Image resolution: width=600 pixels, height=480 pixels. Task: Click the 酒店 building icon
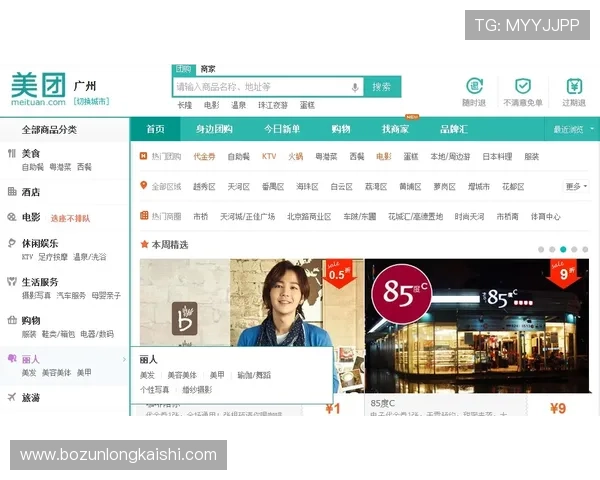12,191
